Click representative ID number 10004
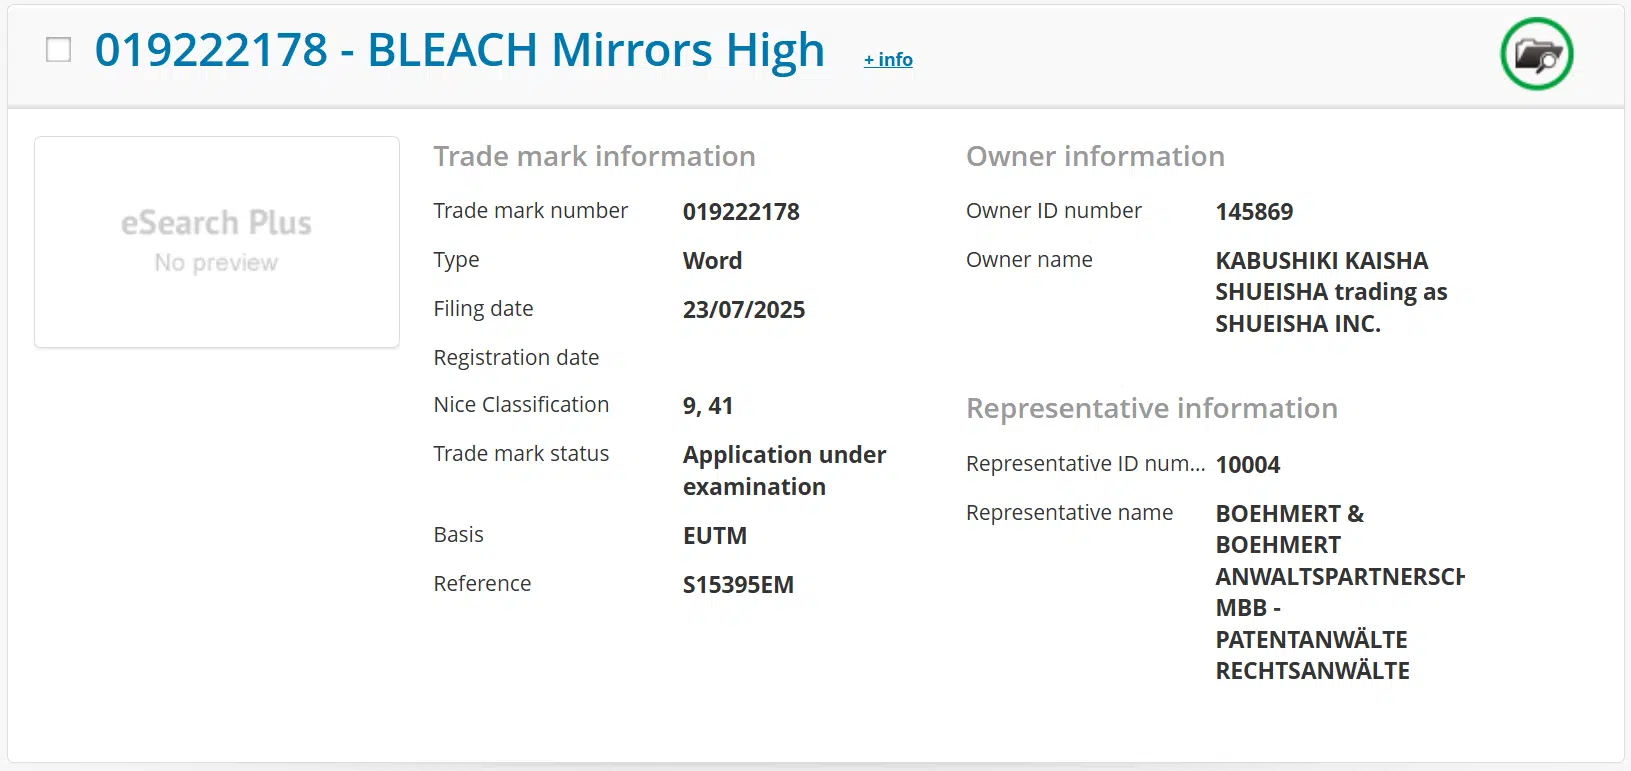This screenshot has height=771, width=1631. point(1247,465)
